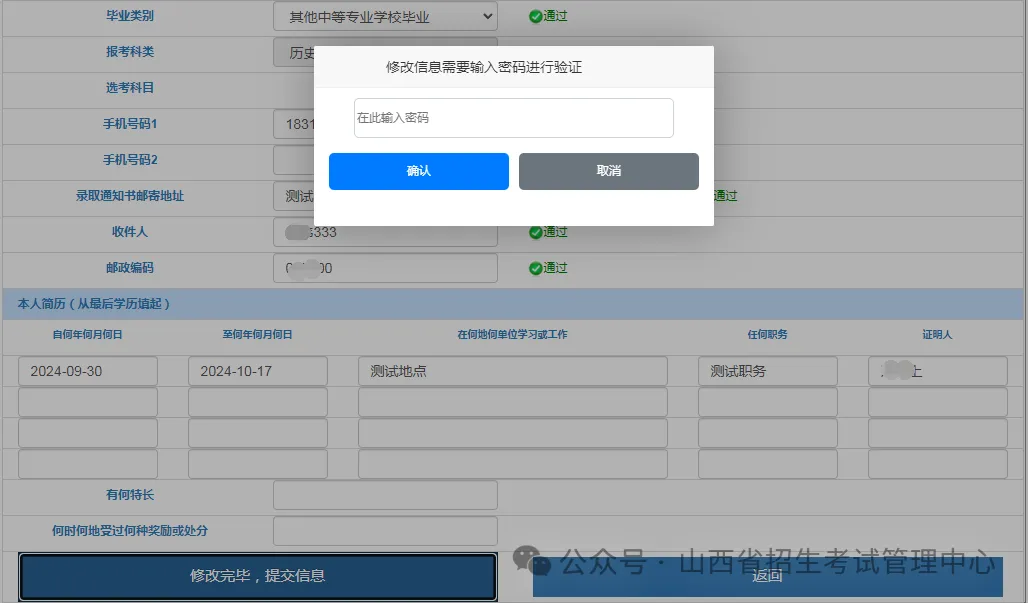Image resolution: width=1028 pixels, height=603 pixels.
Task: Confirm the password with the 确认 button
Action: (419, 171)
